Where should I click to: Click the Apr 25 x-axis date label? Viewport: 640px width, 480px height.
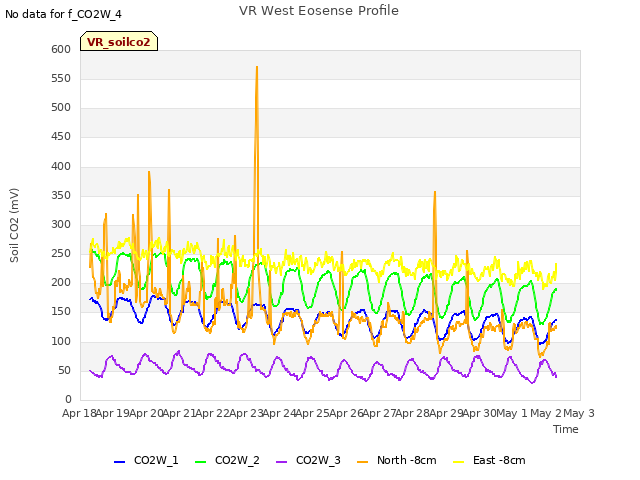[x=313, y=413]
